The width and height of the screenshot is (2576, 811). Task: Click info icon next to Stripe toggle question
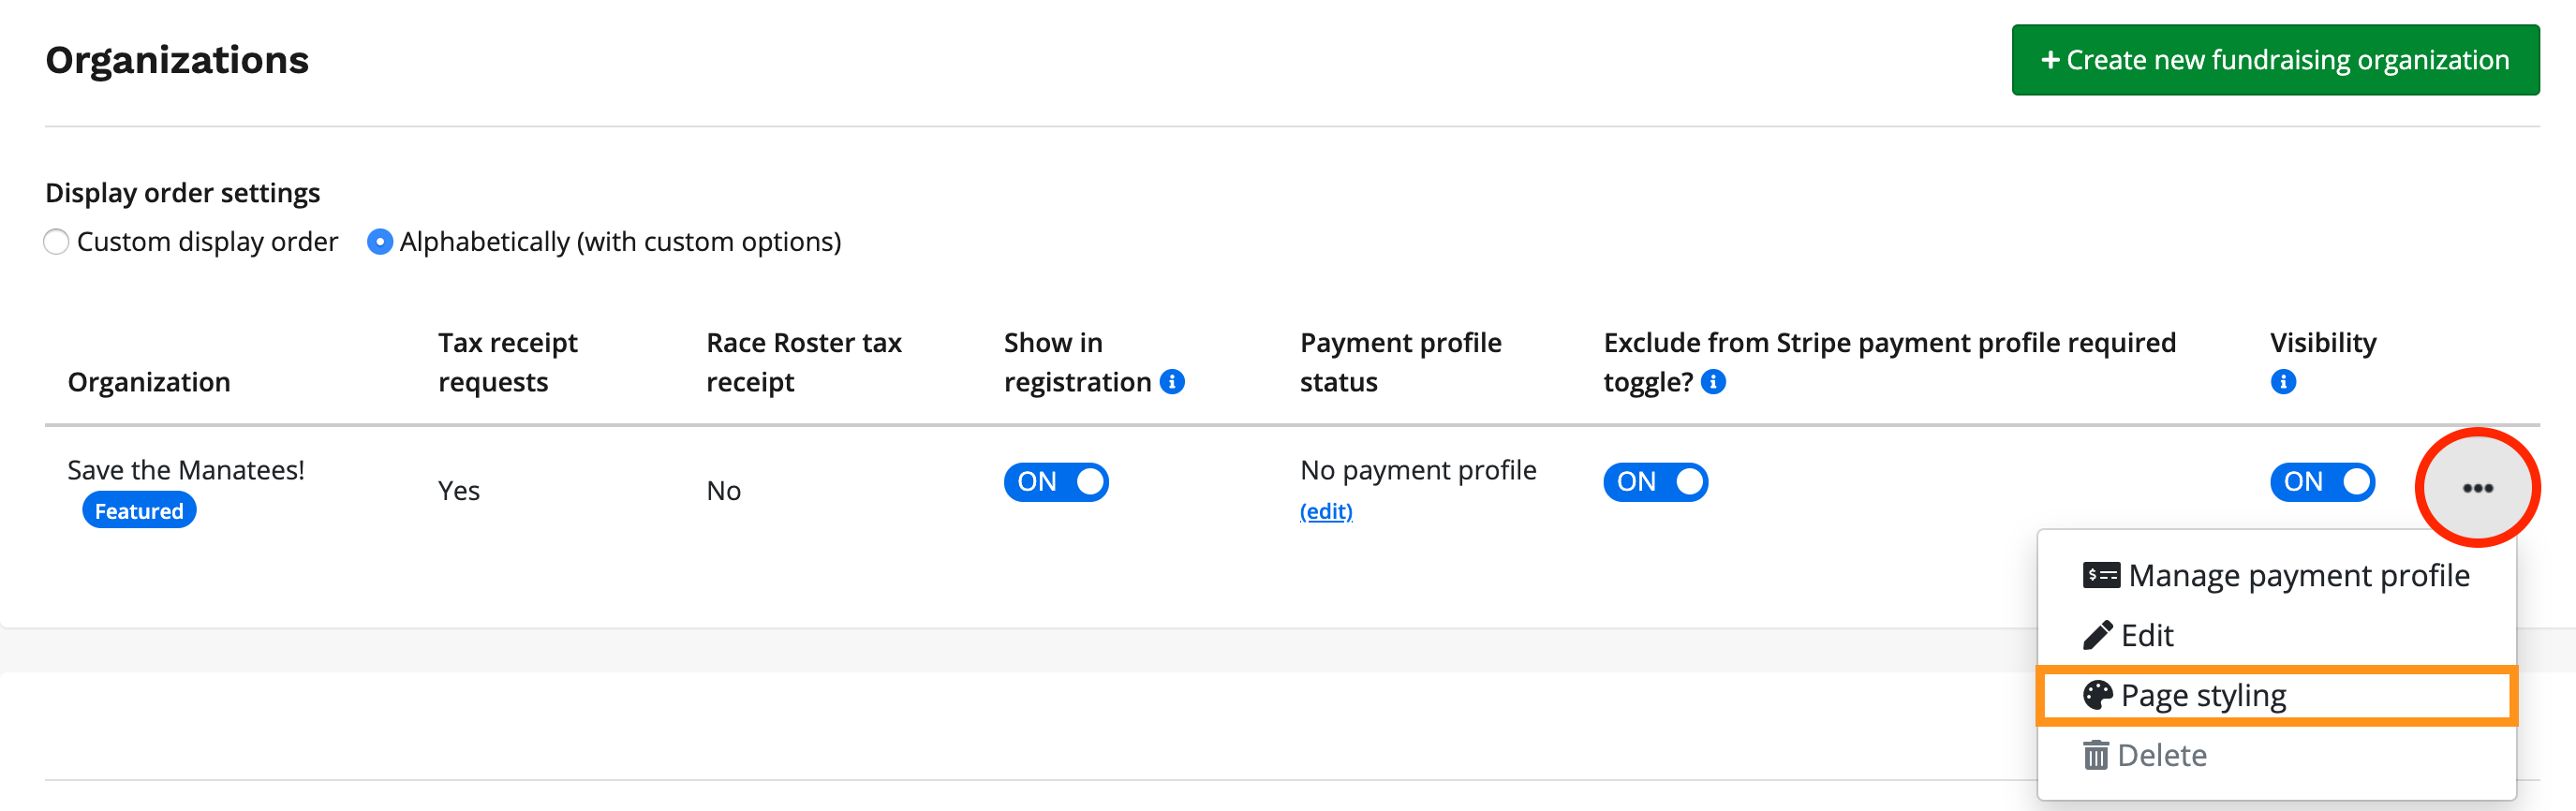1713,382
